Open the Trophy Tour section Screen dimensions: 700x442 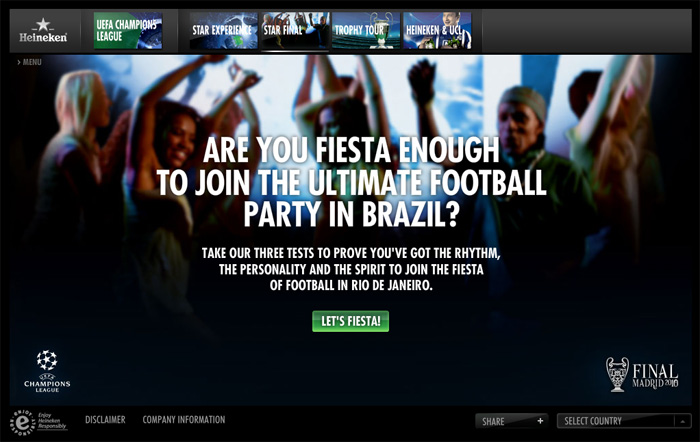[366, 30]
